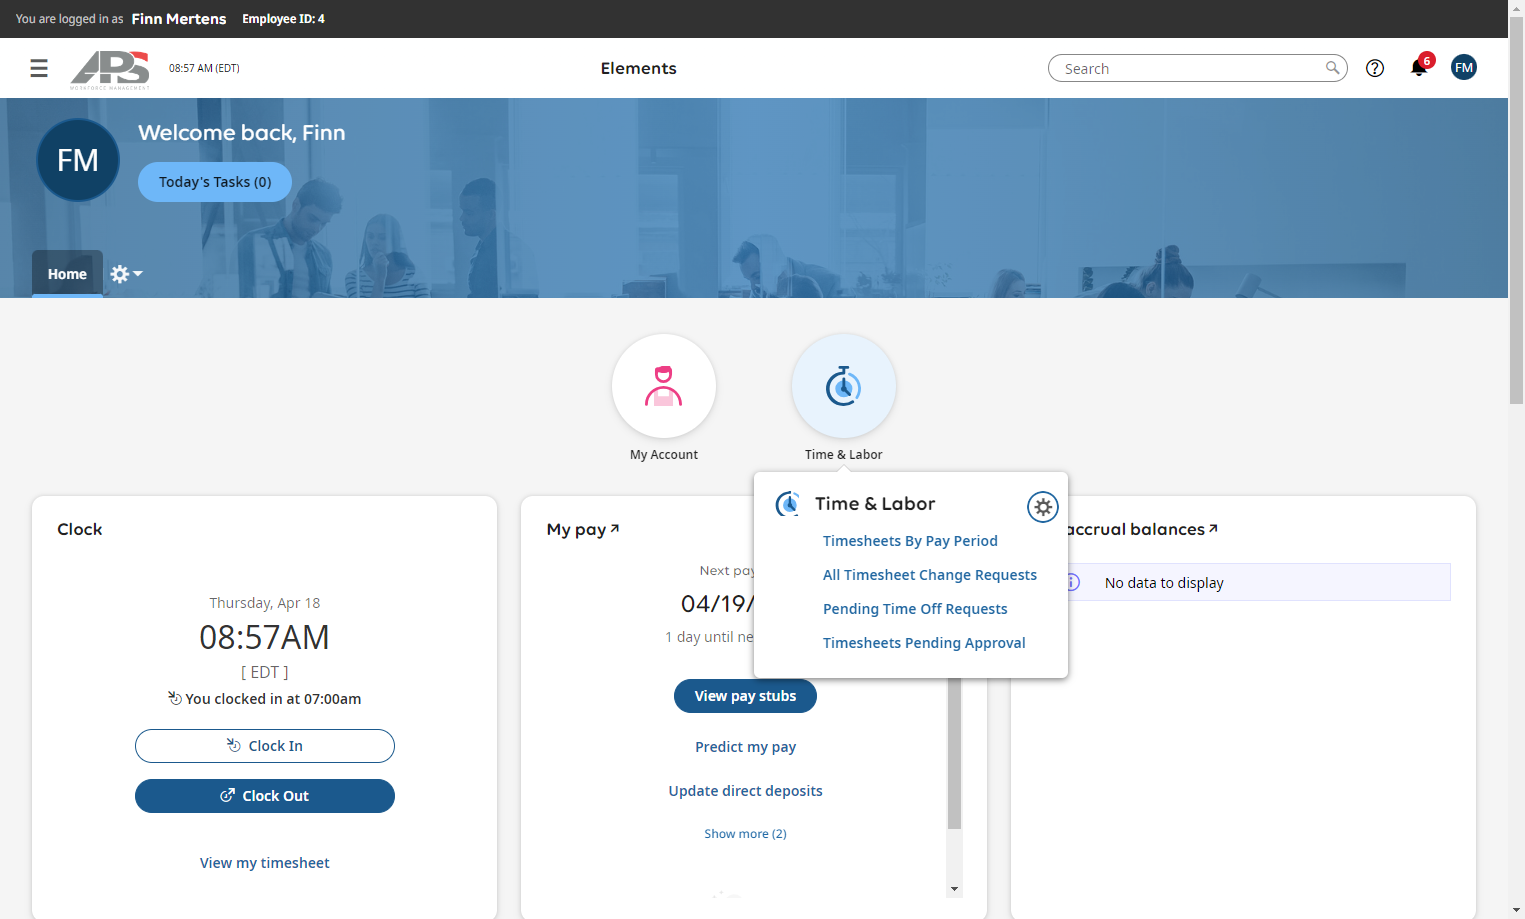Click the Time & Labor stopwatch icon

[x=844, y=386]
